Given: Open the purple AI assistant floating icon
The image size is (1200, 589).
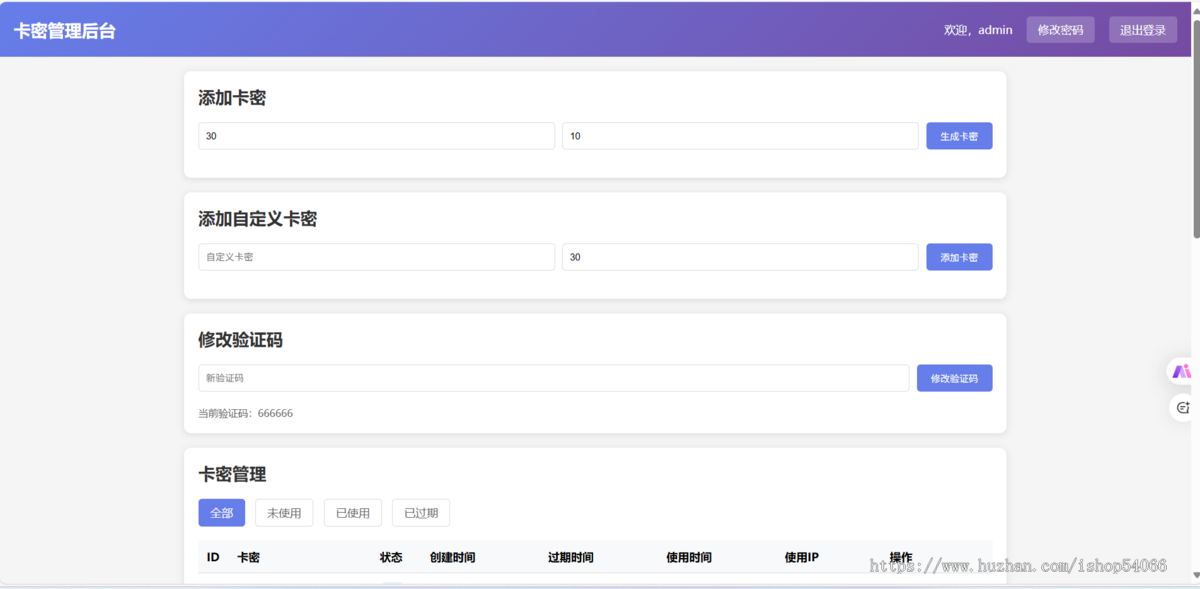Looking at the screenshot, I should 1182,371.
